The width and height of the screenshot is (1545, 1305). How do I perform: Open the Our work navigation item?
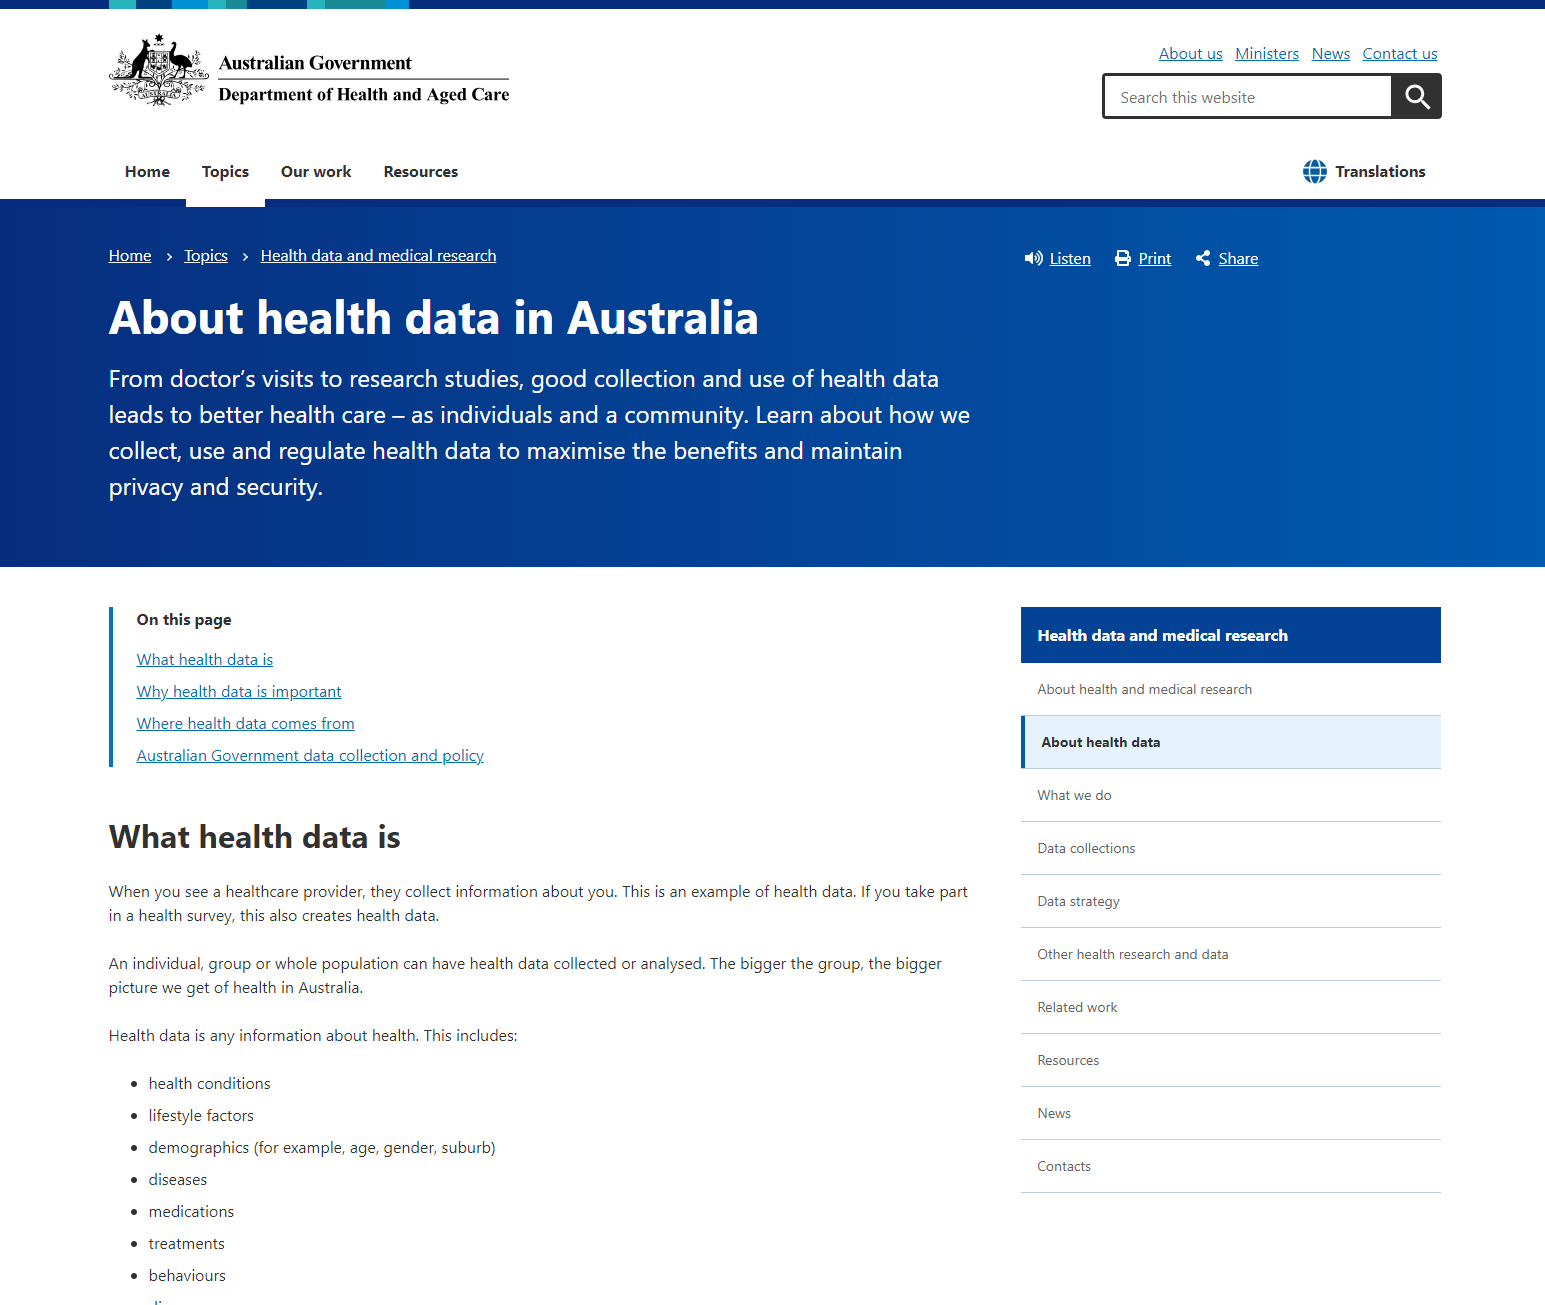coord(316,171)
